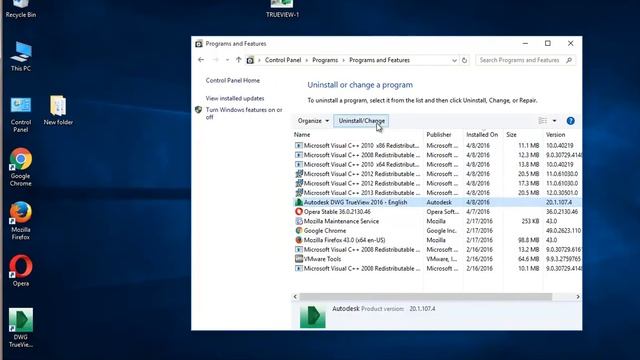Open help with the blue question mark
The height and width of the screenshot is (360, 640).
point(571,121)
